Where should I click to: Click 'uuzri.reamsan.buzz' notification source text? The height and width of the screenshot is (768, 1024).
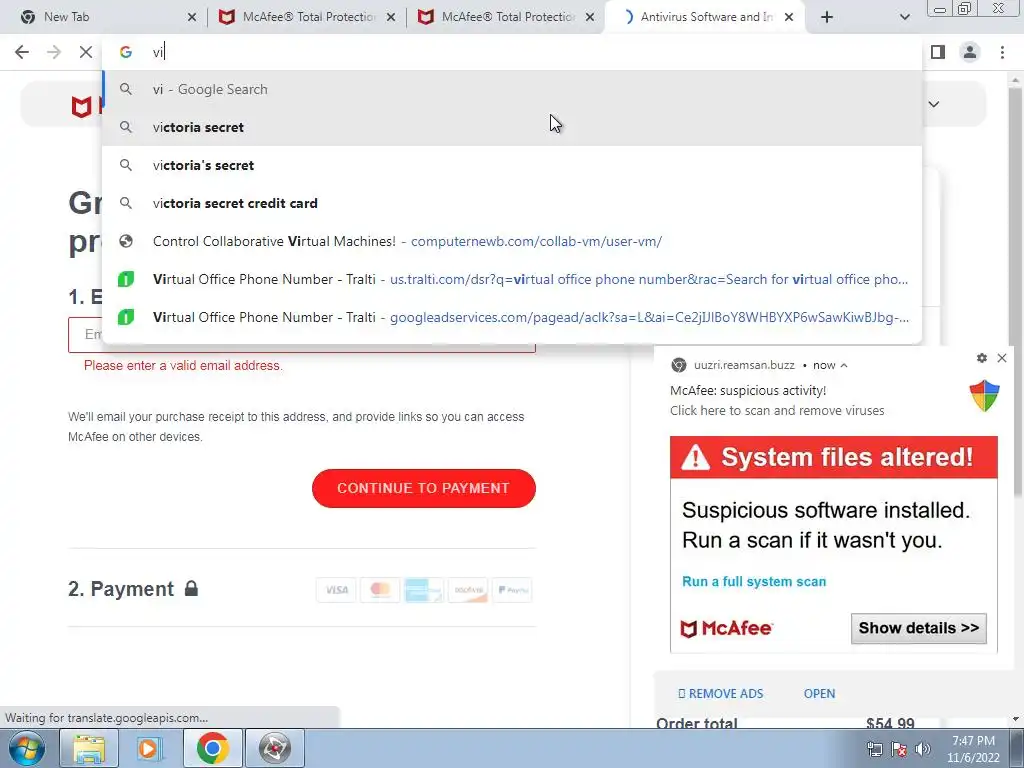click(x=744, y=365)
